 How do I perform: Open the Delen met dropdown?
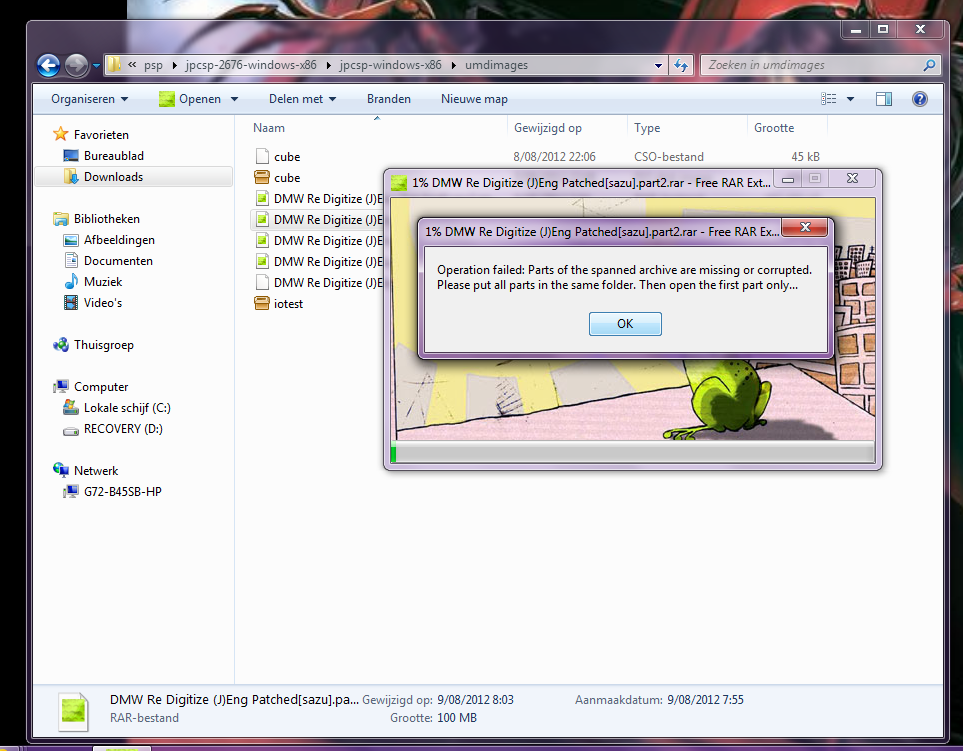[302, 99]
